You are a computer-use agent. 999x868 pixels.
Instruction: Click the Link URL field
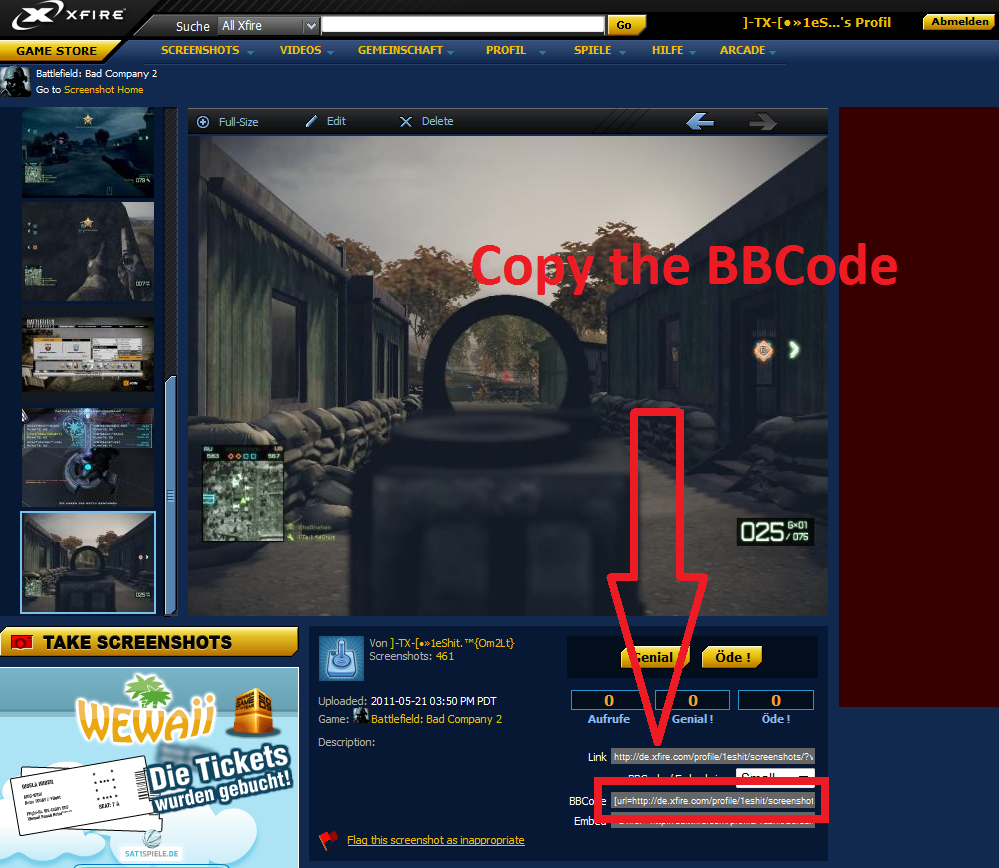click(712, 756)
